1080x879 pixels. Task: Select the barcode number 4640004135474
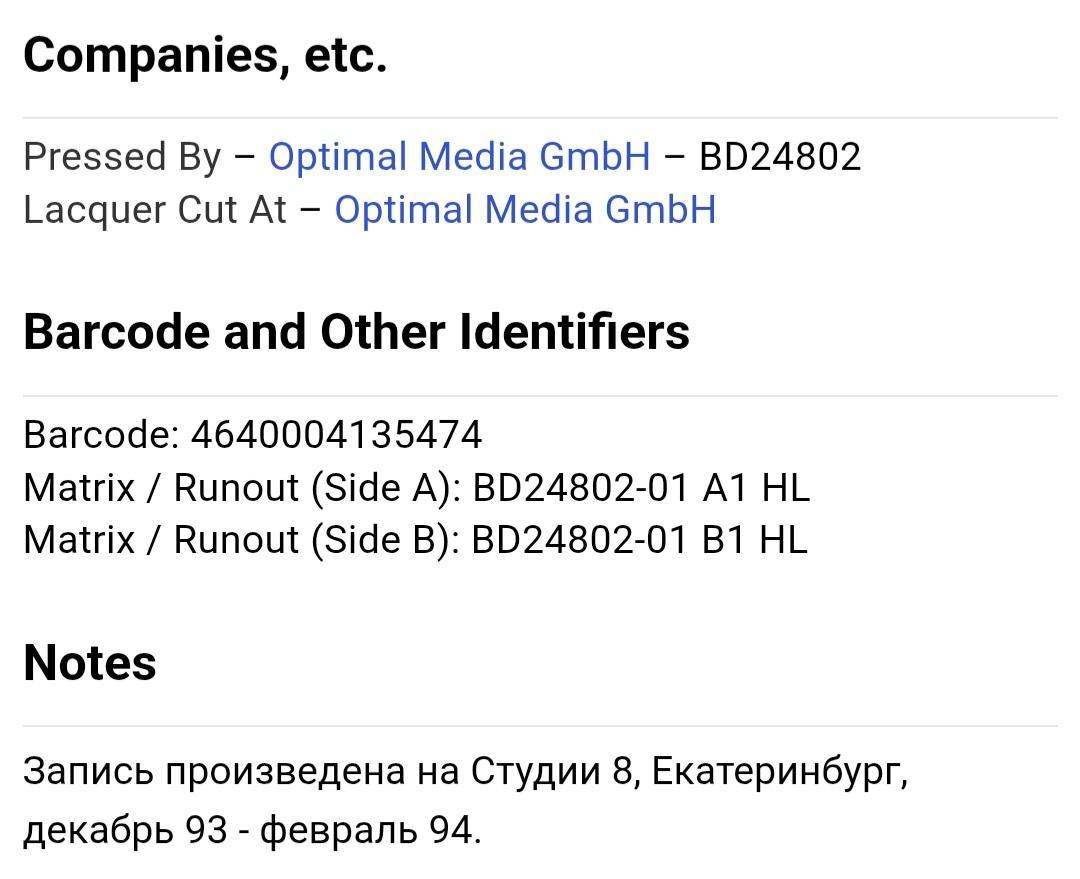[337, 435]
